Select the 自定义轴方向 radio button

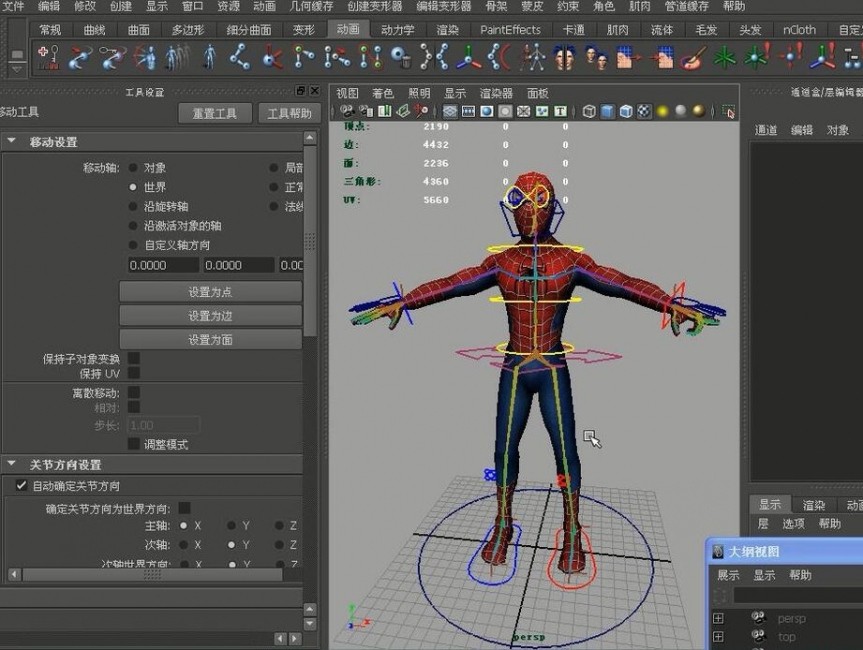(x=133, y=245)
